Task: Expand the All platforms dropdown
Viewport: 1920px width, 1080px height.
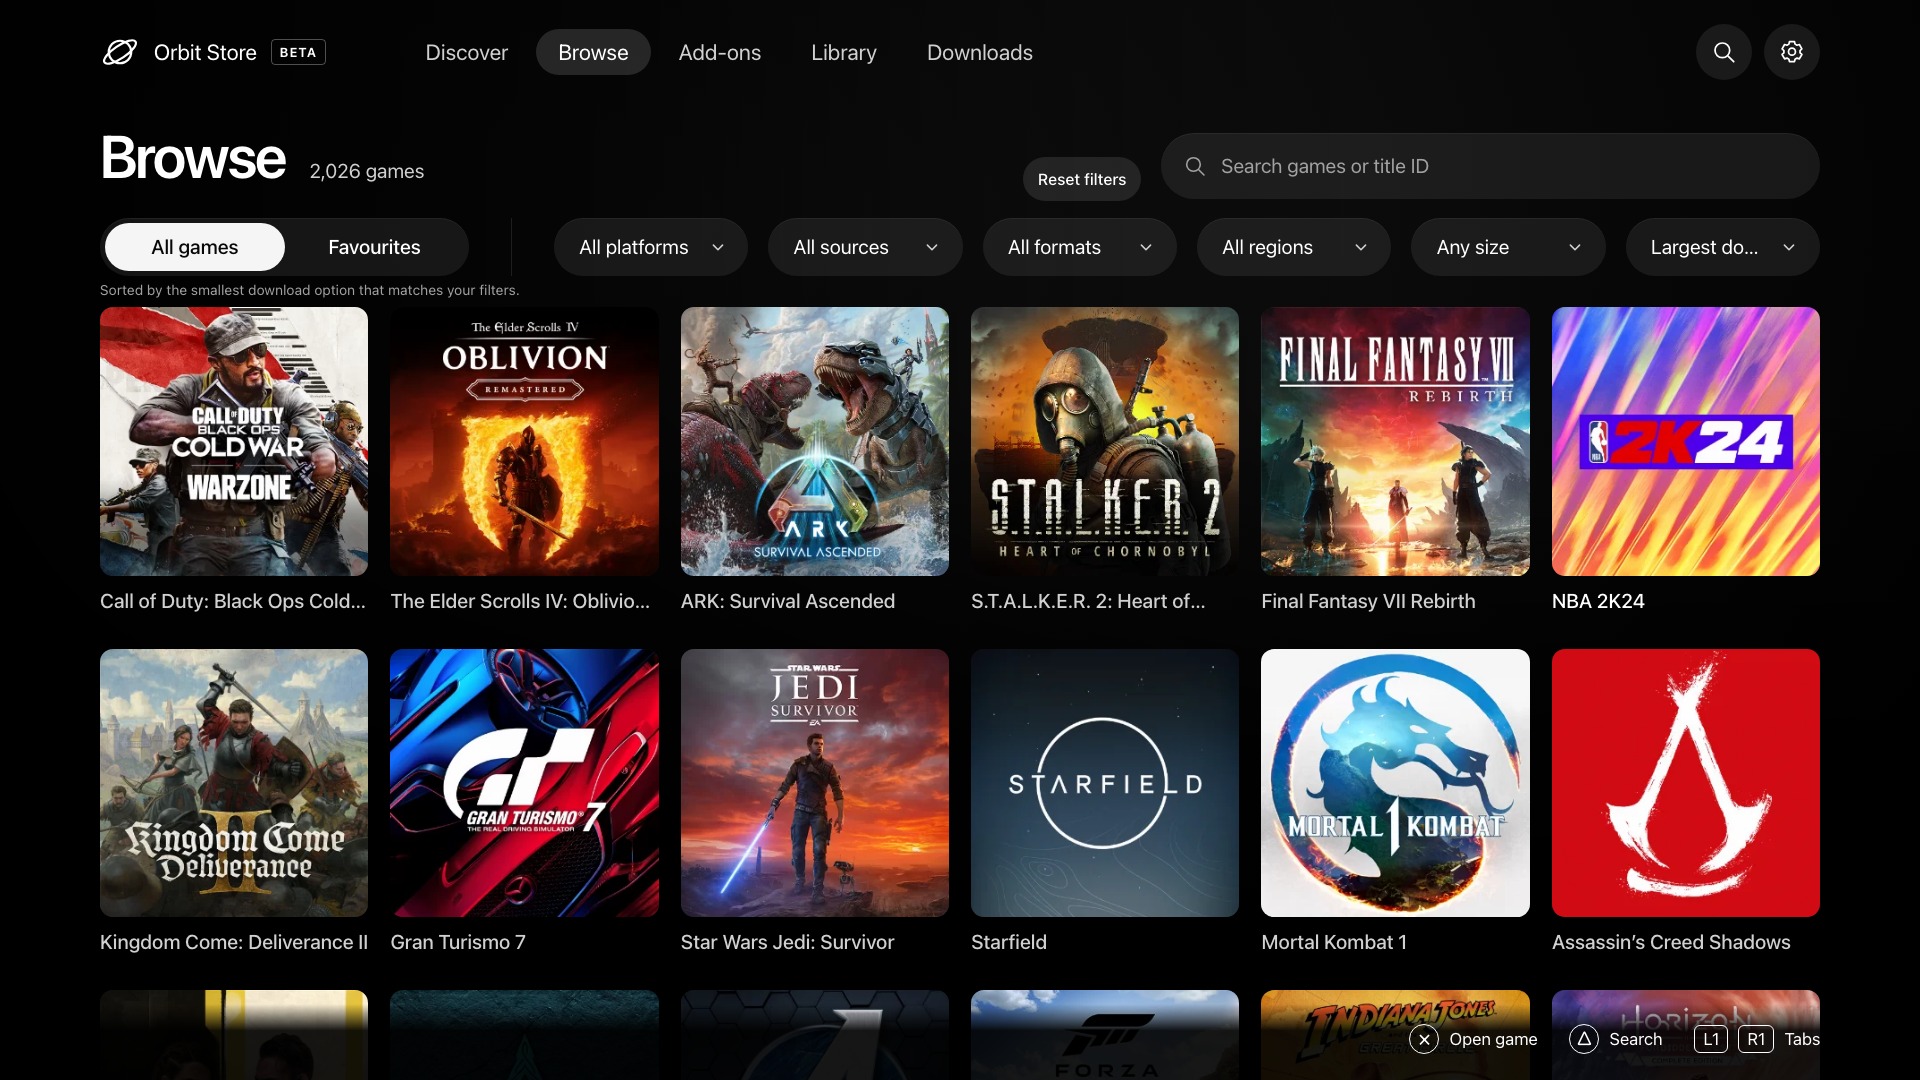Action: pos(651,247)
